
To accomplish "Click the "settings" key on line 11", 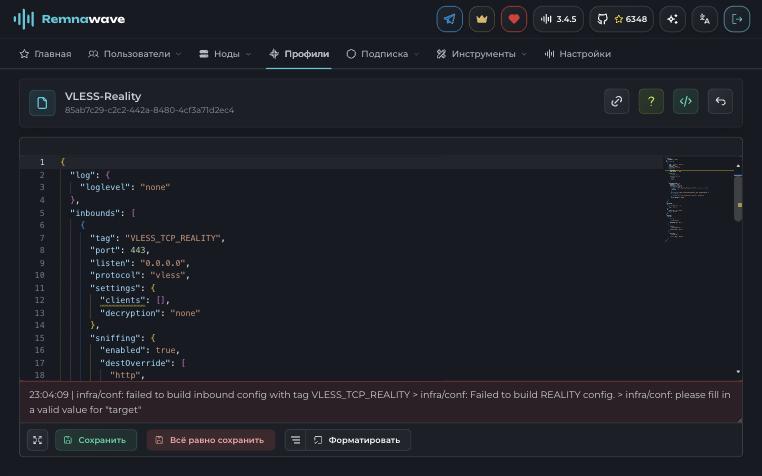I will (x=115, y=288).
